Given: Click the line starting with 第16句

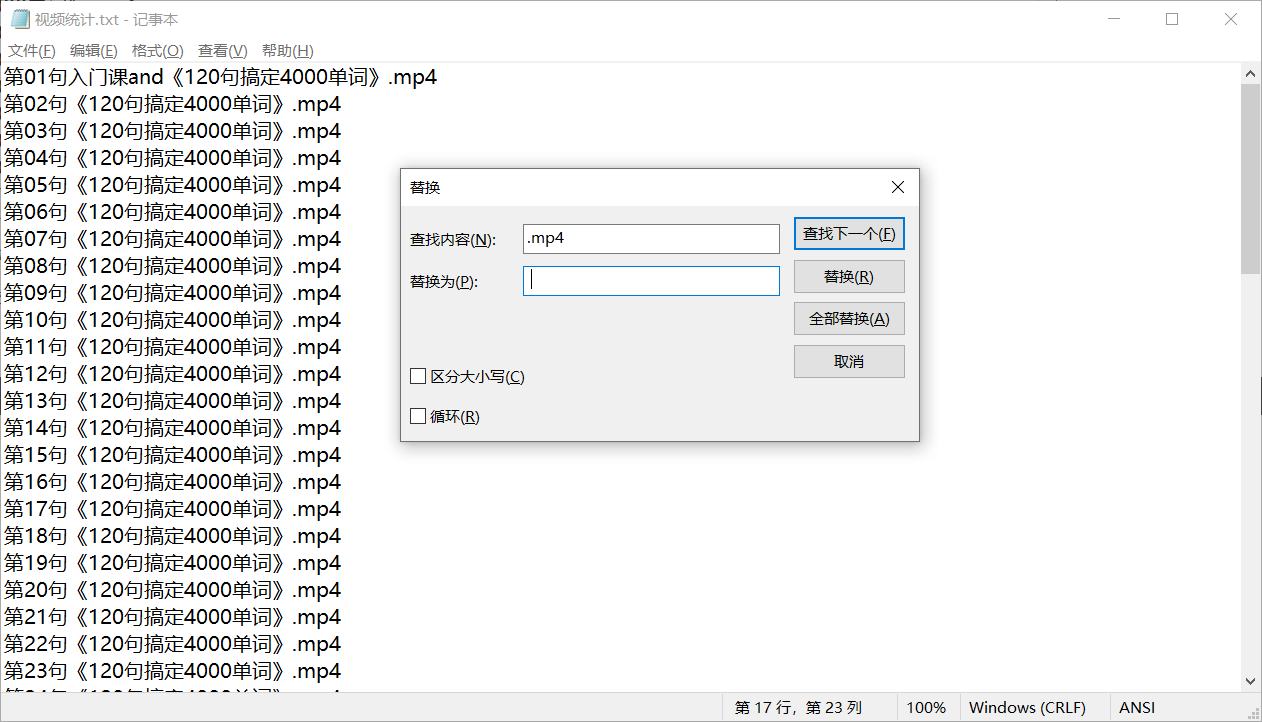Looking at the screenshot, I should pos(172,482).
